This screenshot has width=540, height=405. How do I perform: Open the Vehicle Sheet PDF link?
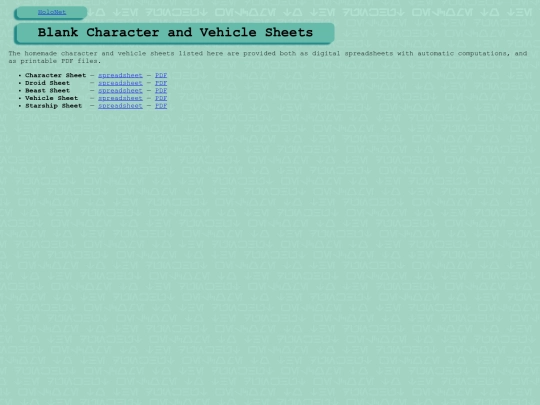161,98
